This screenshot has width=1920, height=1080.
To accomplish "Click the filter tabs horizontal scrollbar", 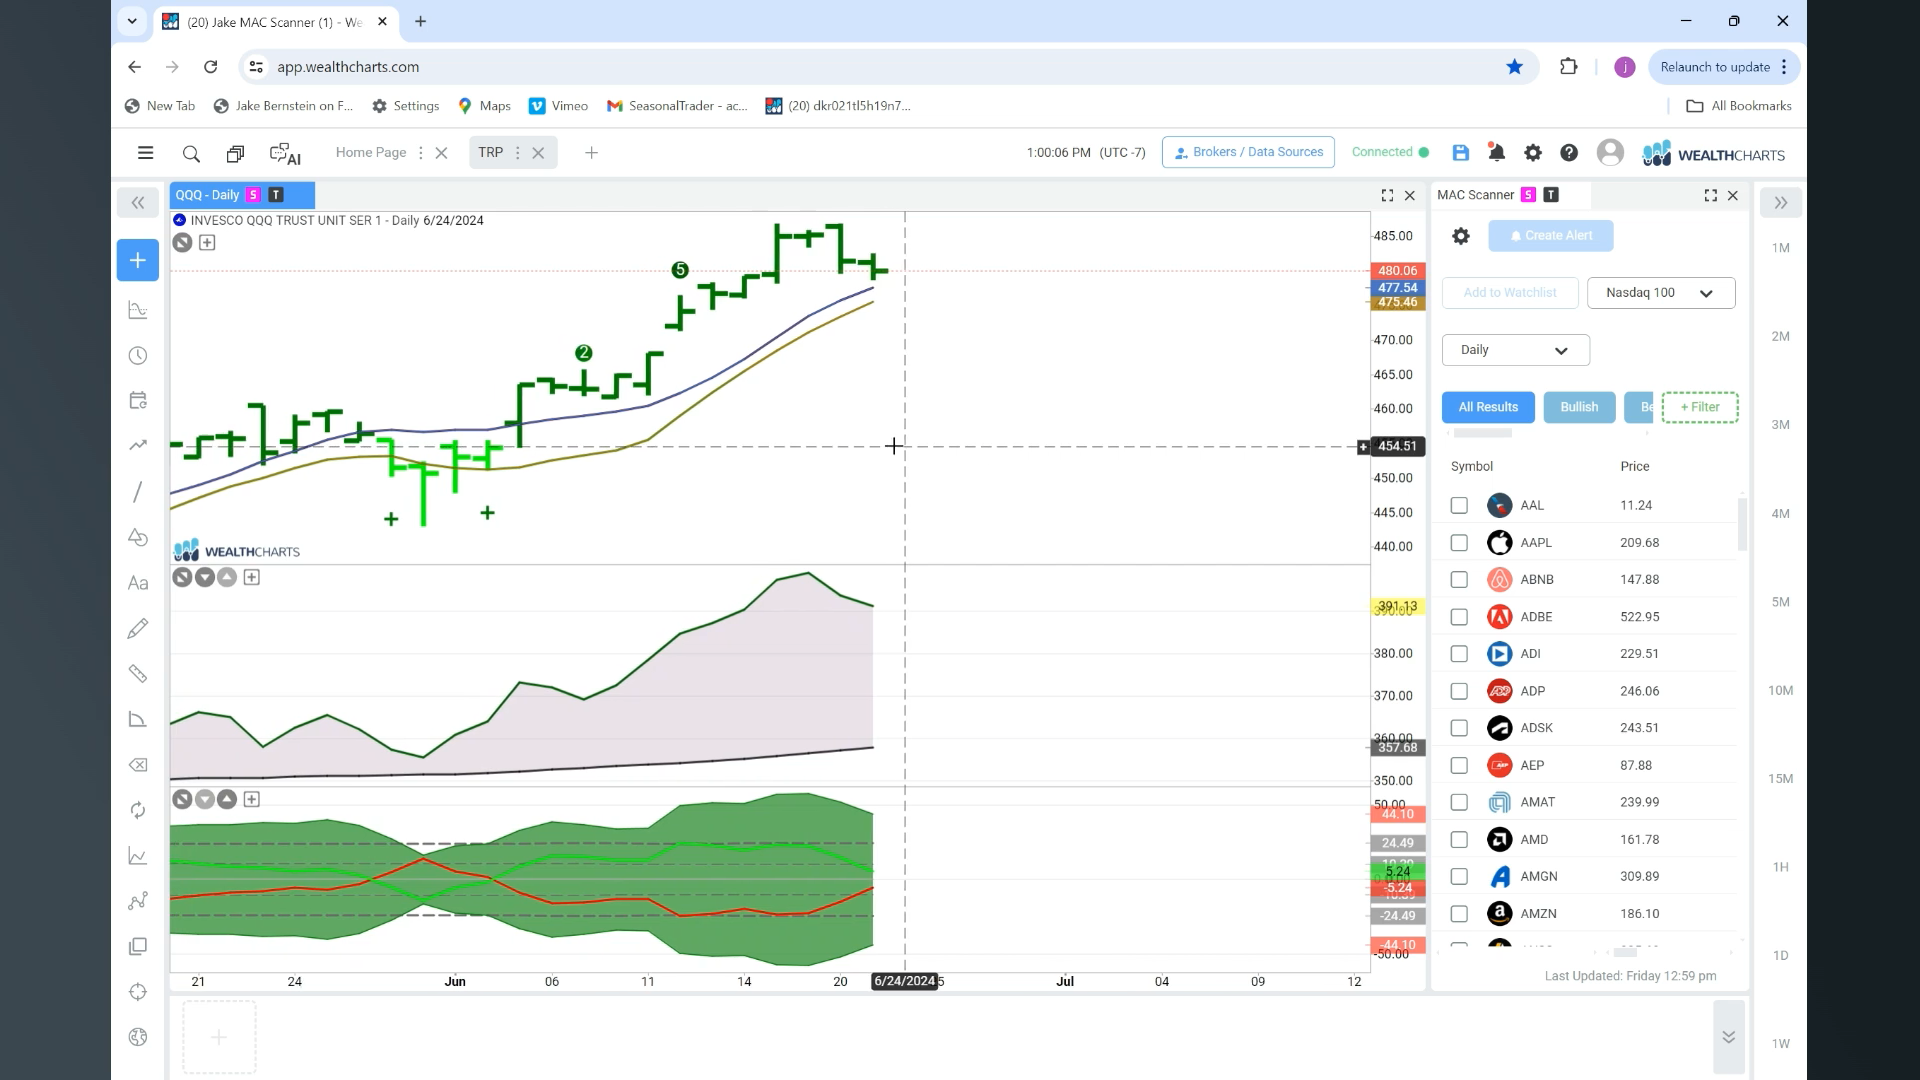I will (x=1483, y=433).
